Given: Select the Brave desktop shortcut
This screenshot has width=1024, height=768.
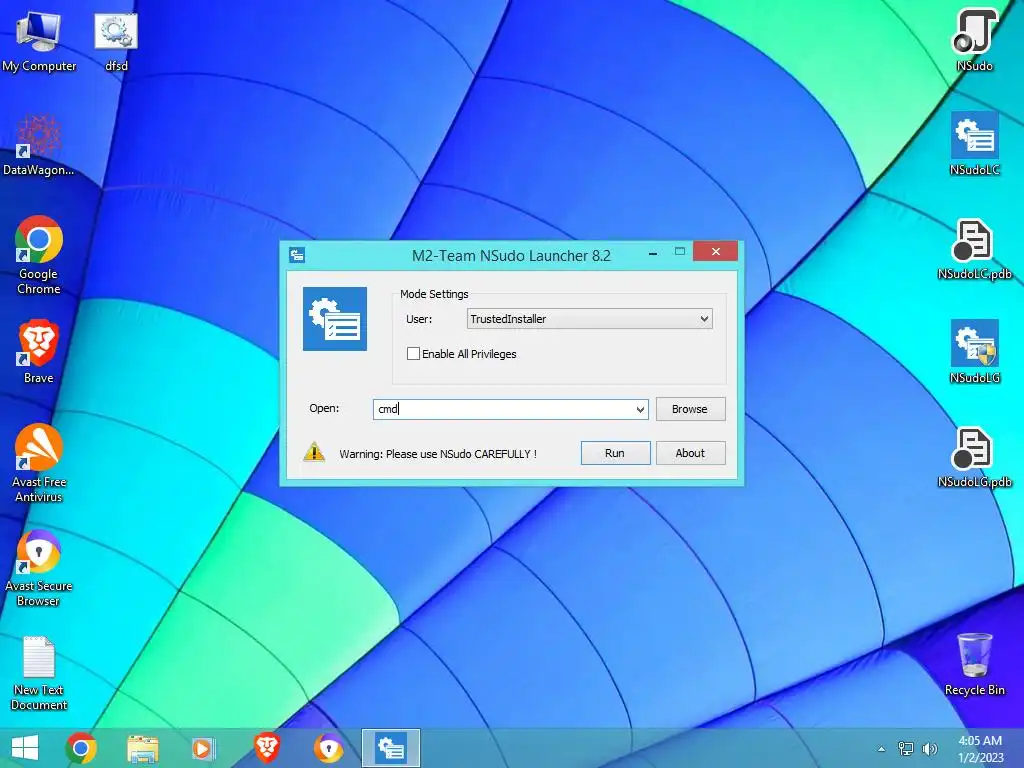Looking at the screenshot, I should (x=39, y=351).
